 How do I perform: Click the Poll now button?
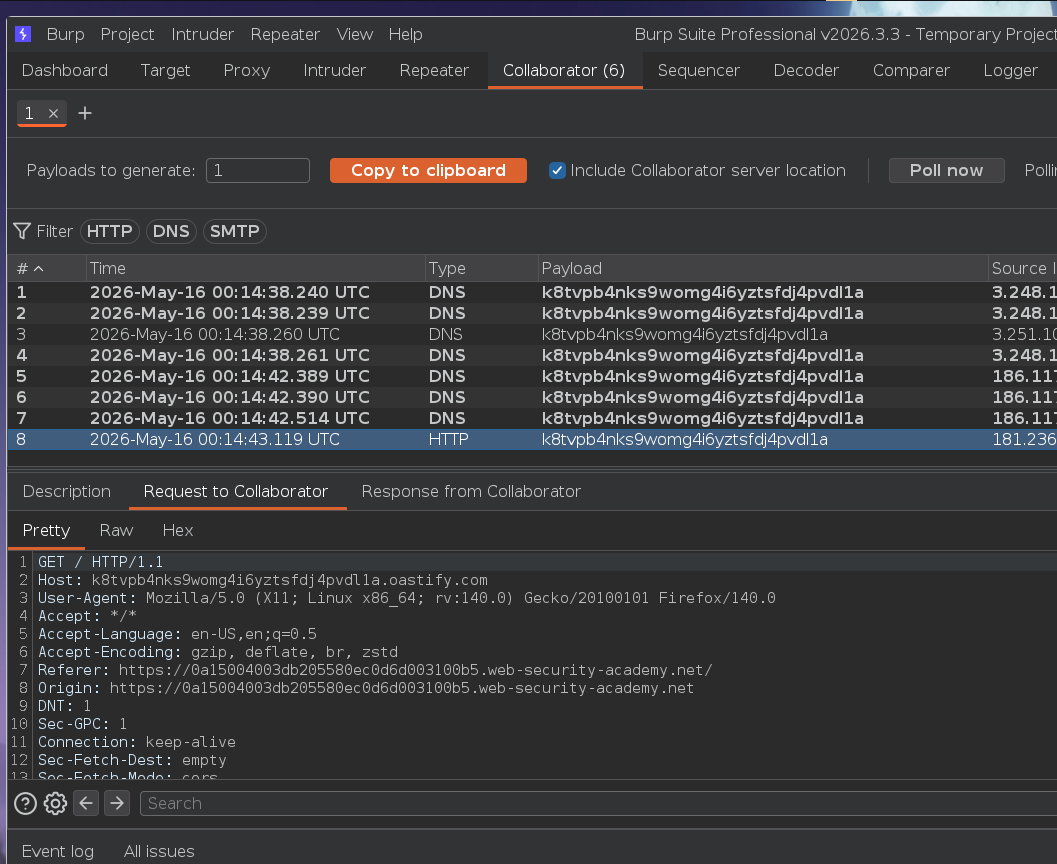tap(946, 171)
